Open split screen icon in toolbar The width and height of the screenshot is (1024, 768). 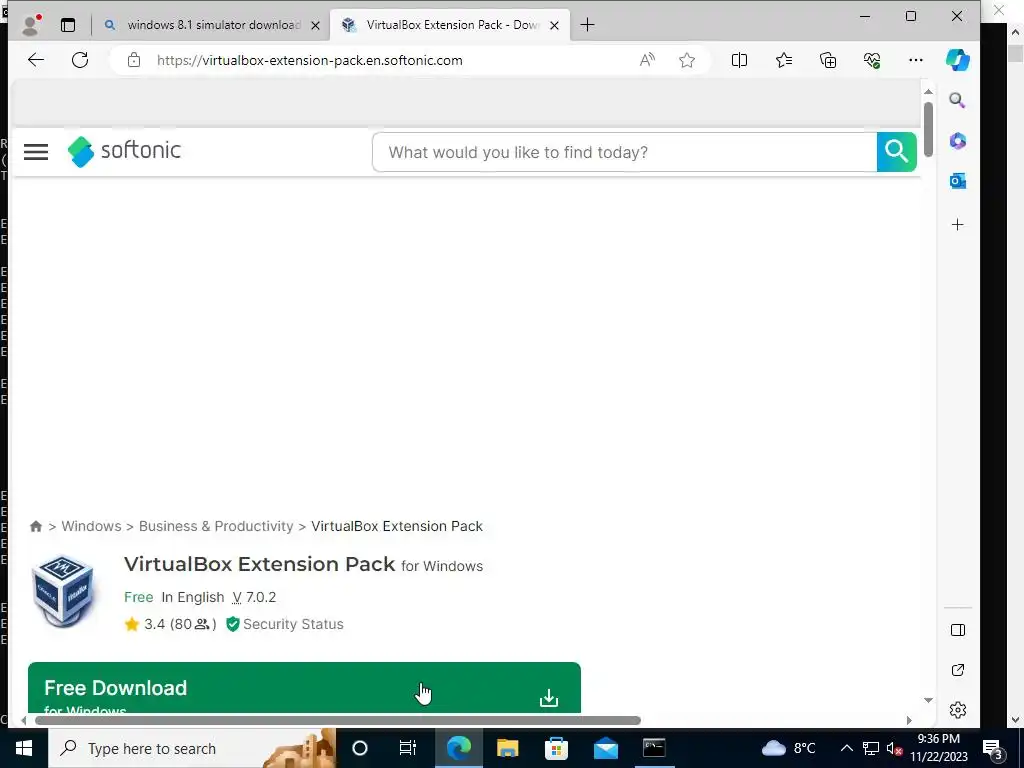pos(739,60)
